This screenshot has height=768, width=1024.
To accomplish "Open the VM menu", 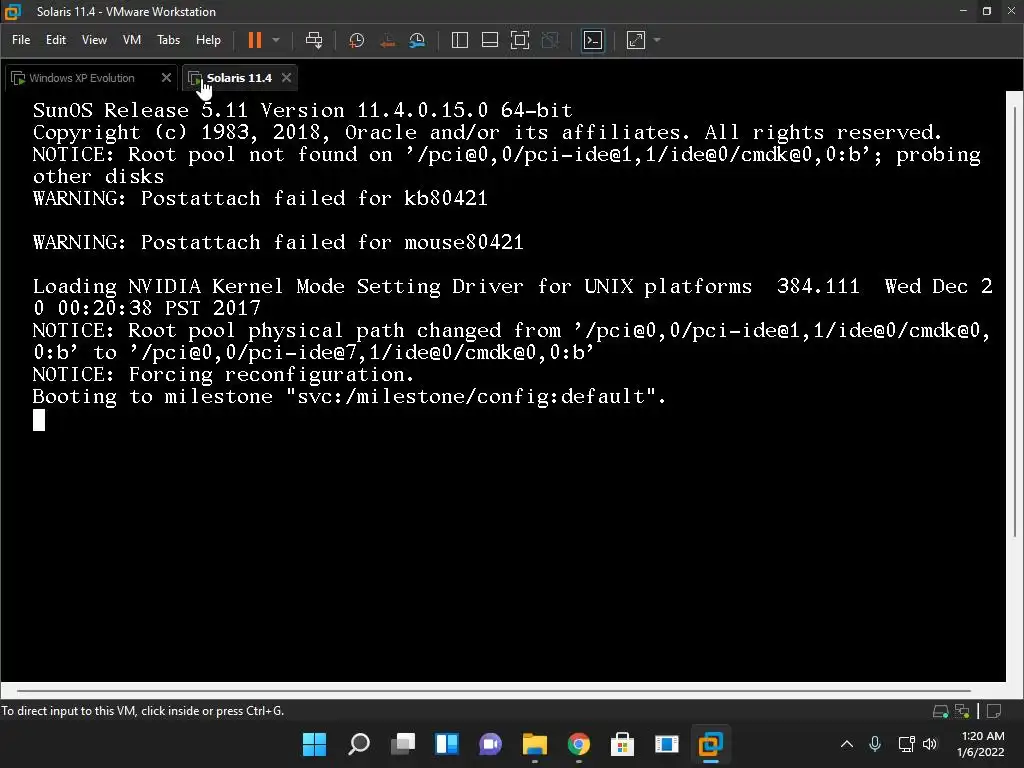I will click(132, 40).
